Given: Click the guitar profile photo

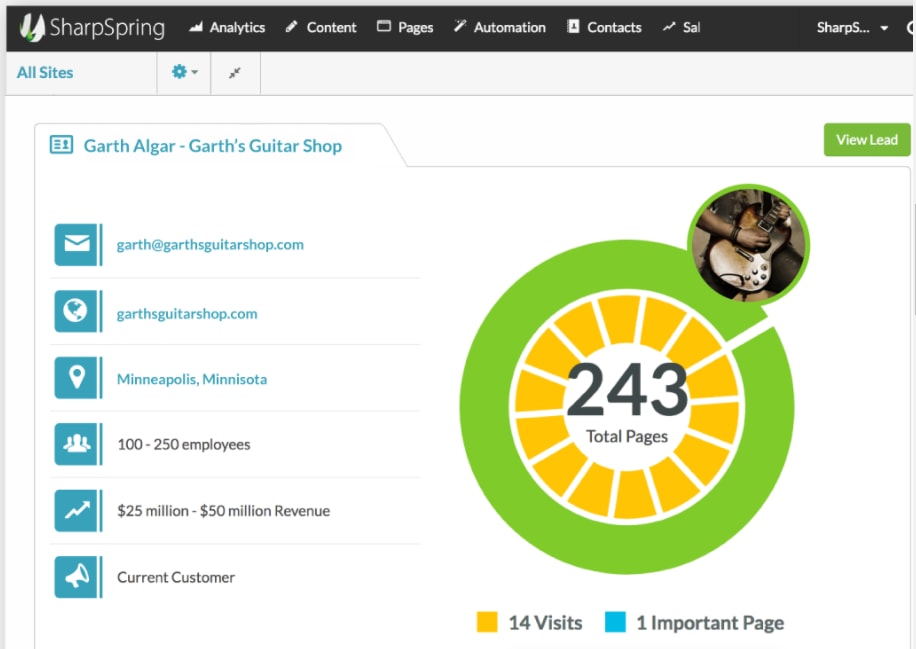Looking at the screenshot, I should tap(748, 244).
